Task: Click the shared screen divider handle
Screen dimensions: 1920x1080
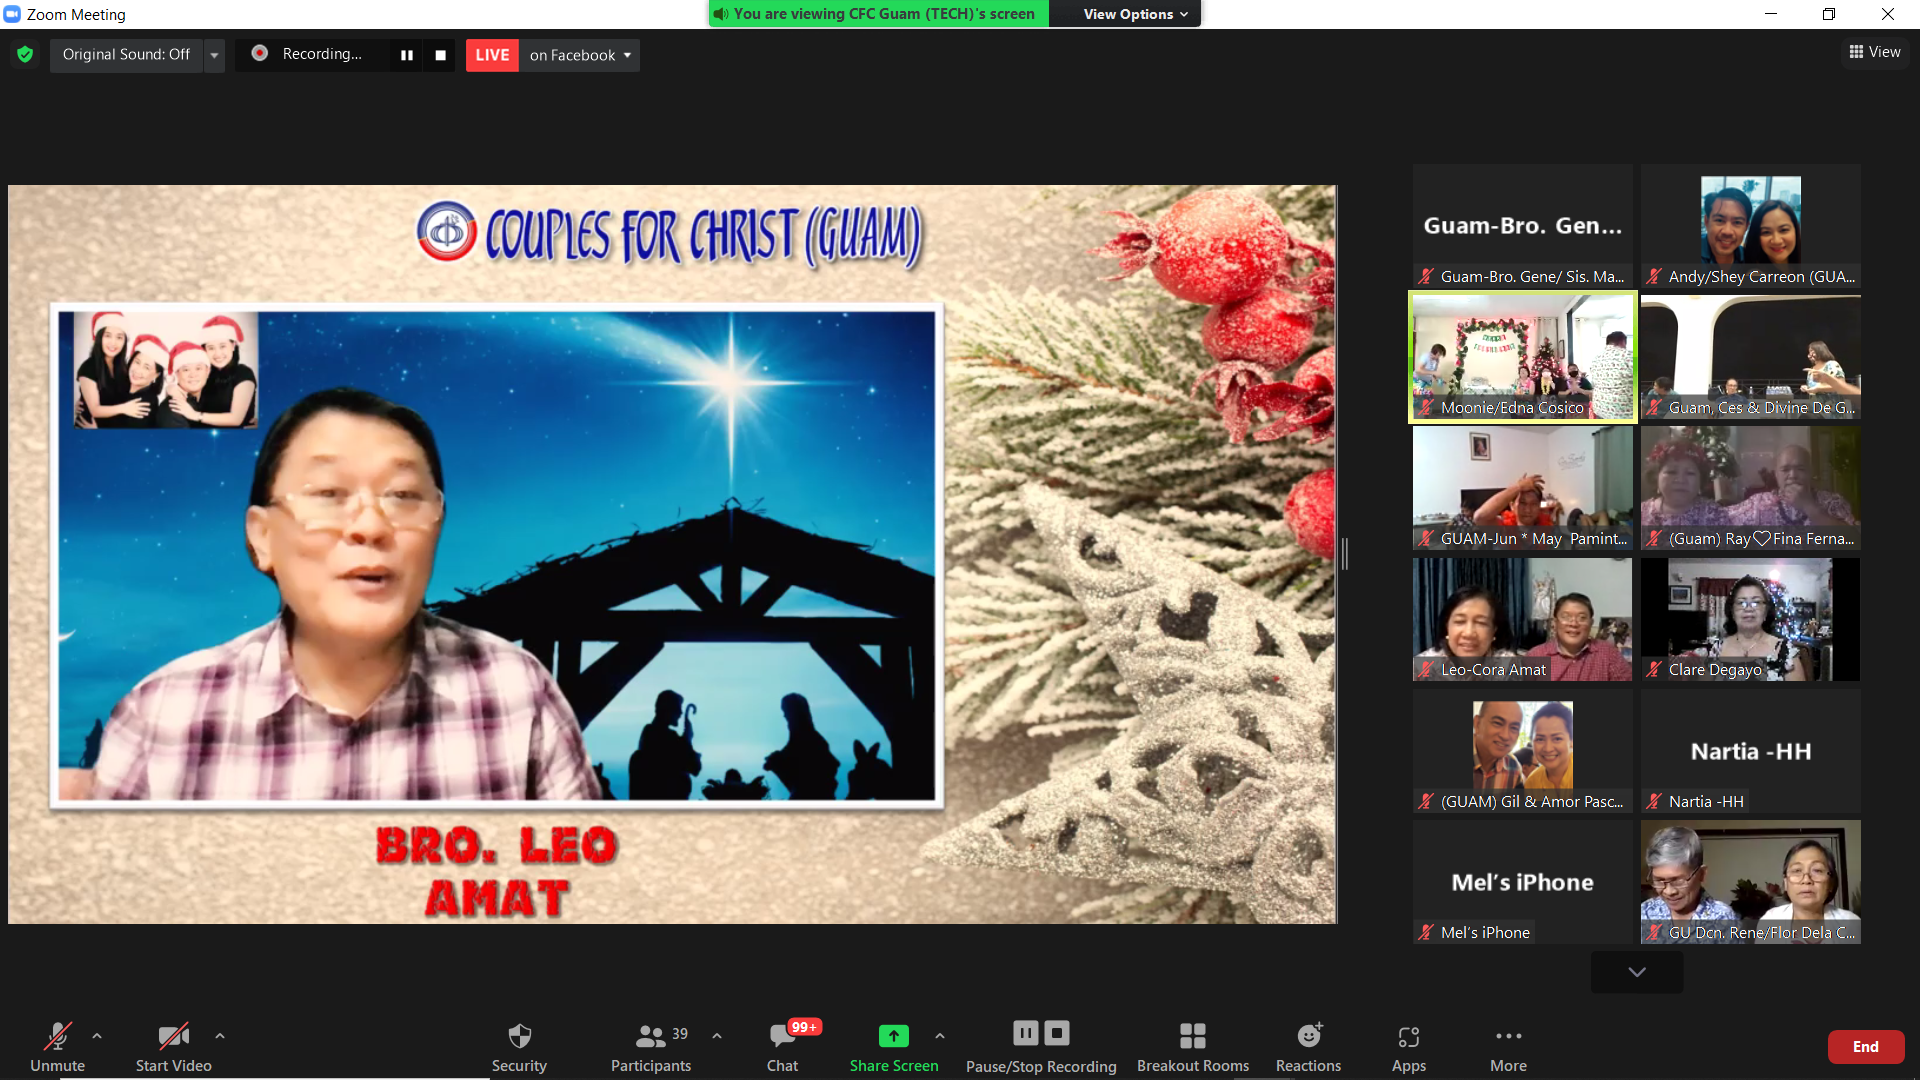Action: tap(1345, 554)
